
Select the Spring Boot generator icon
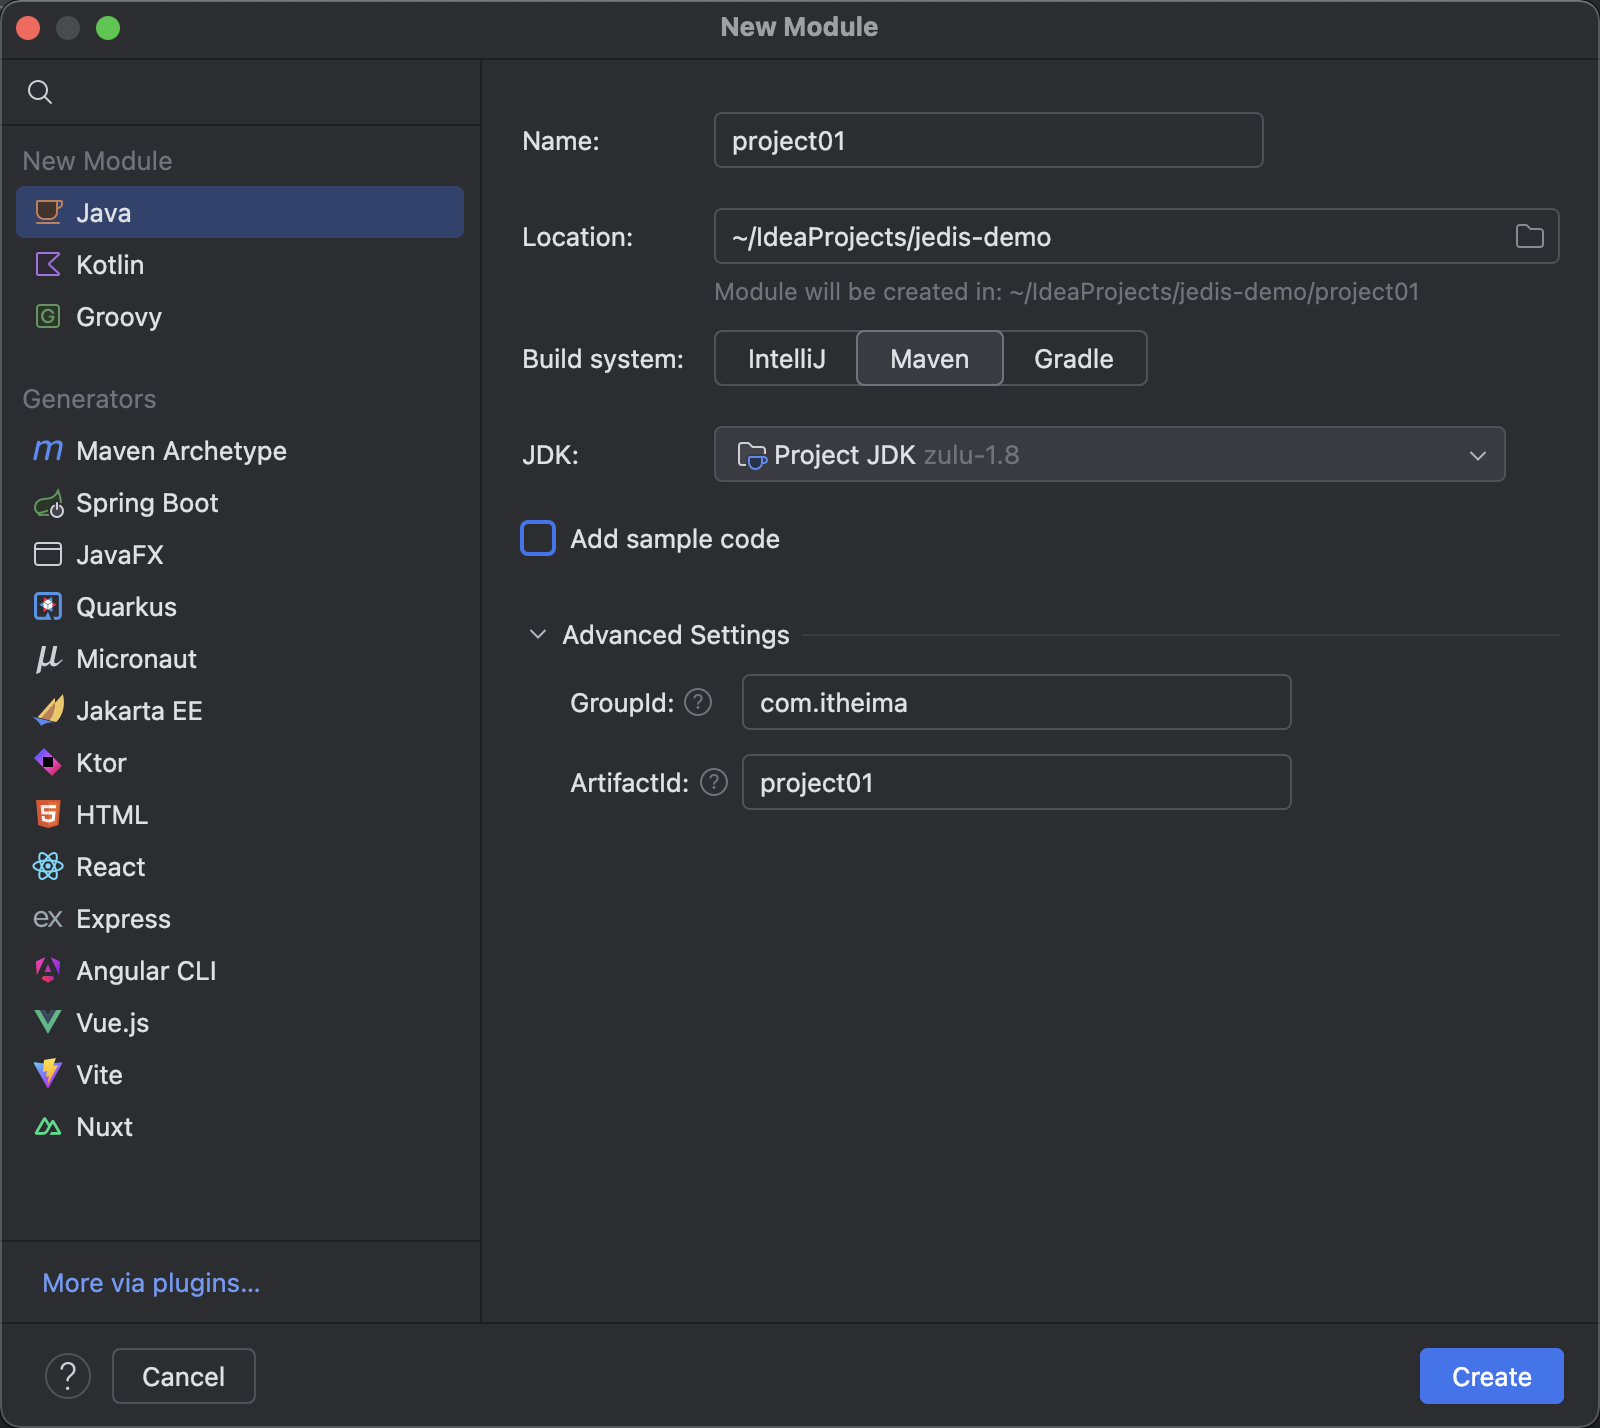pyautogui.click(x=48, y=504)
